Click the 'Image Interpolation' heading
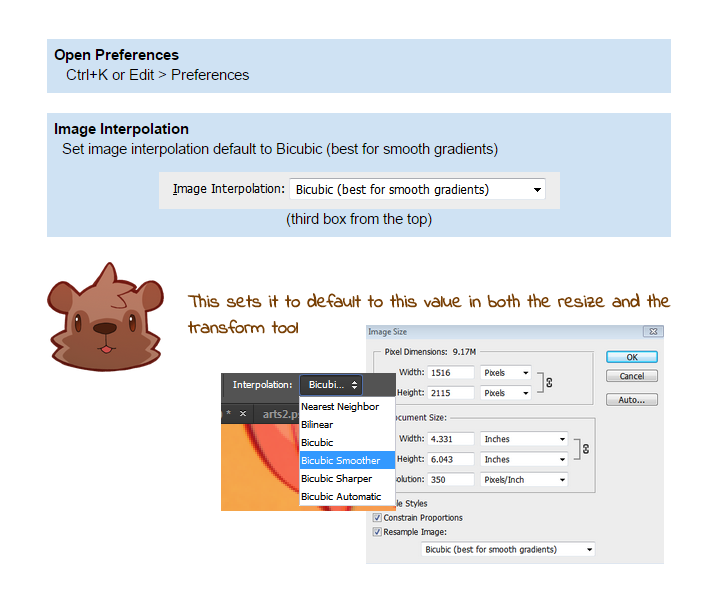Screen dimensions: 716x605 pos(121,129)
